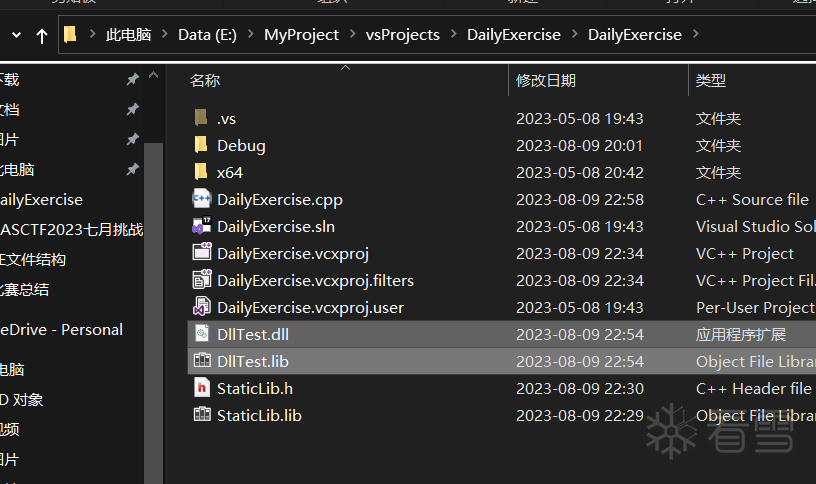Click the DailyExercise.vcxproj.user file icon

tap(201, 307)
